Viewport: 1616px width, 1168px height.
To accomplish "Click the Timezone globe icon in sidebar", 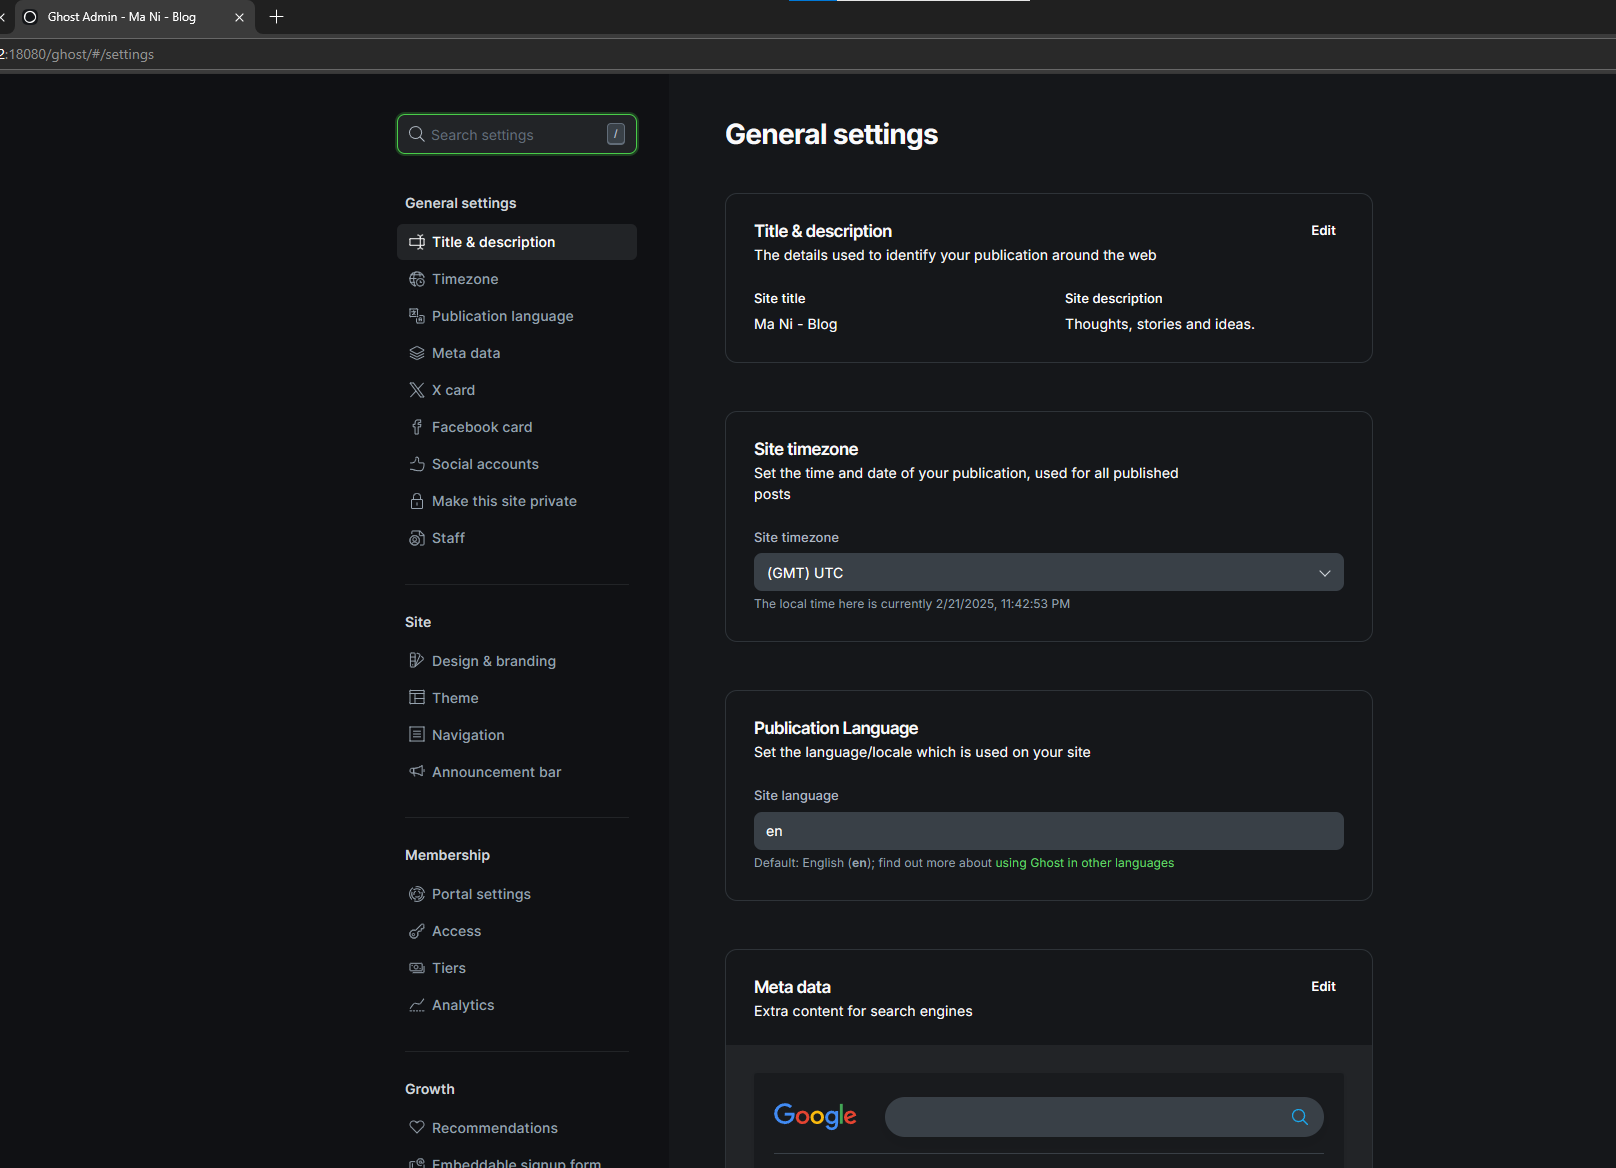I will pos(417,279).
